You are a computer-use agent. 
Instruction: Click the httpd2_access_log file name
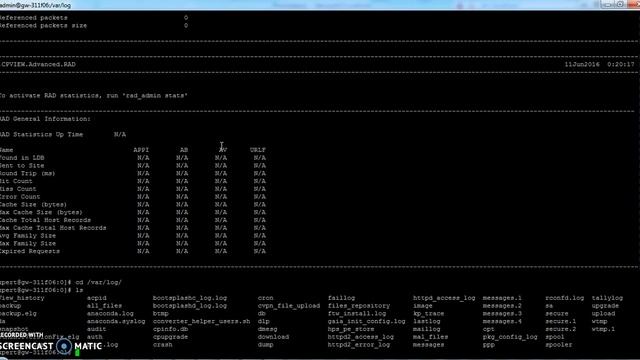click(361, 337)
